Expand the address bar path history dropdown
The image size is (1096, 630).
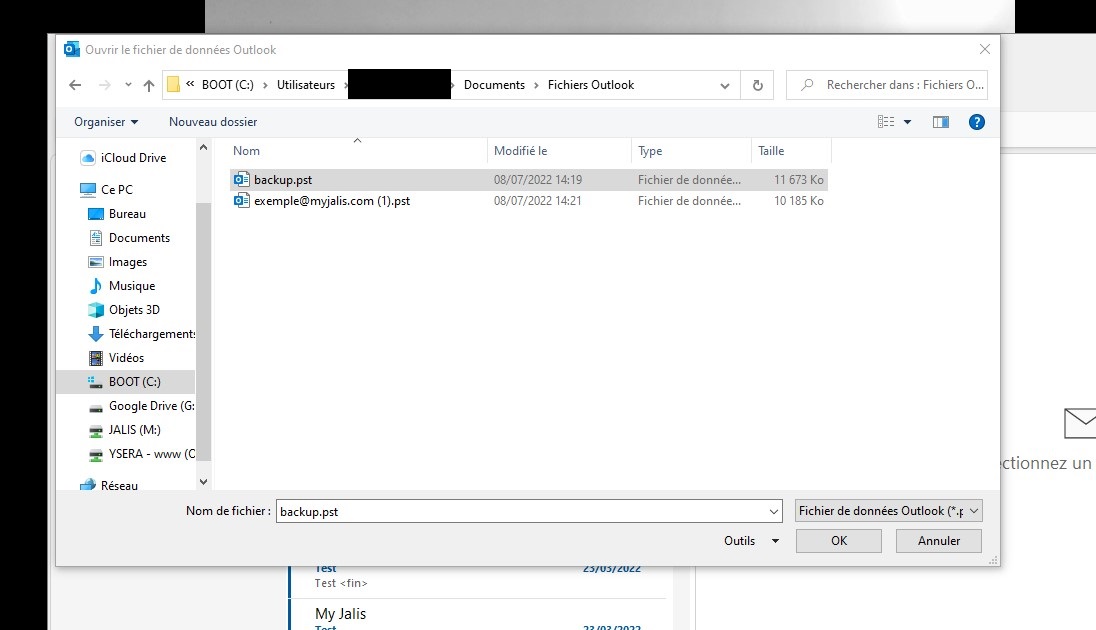click(725, 86)
